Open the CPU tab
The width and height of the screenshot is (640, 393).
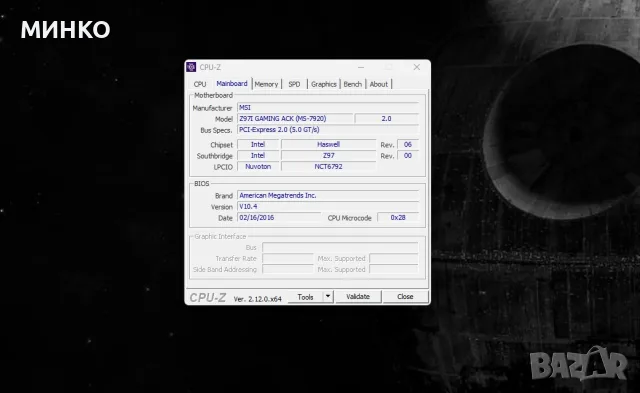(x=200, y=84)
